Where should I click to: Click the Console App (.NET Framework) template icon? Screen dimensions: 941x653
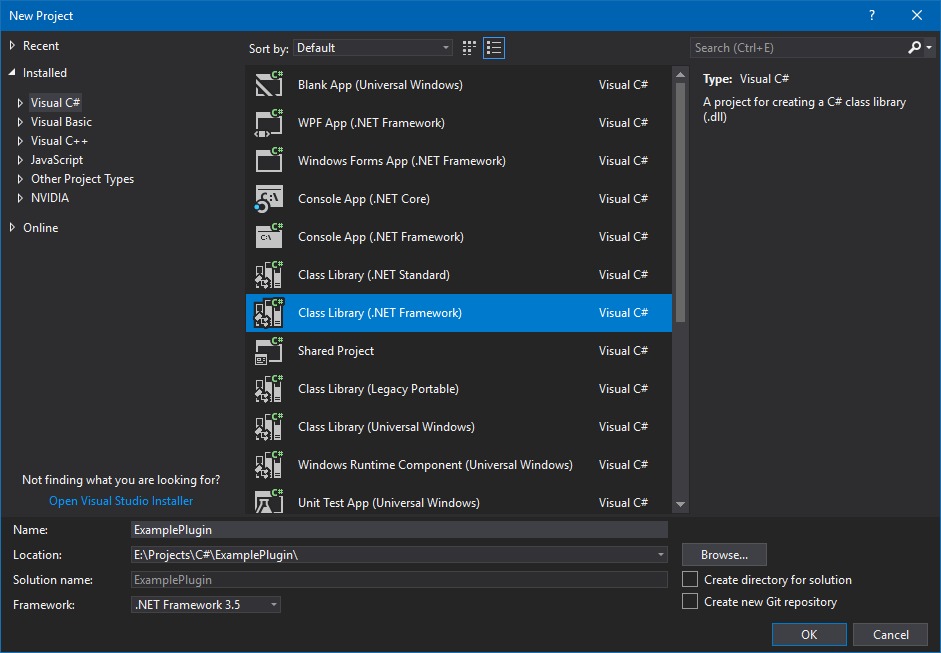[269, 236]
